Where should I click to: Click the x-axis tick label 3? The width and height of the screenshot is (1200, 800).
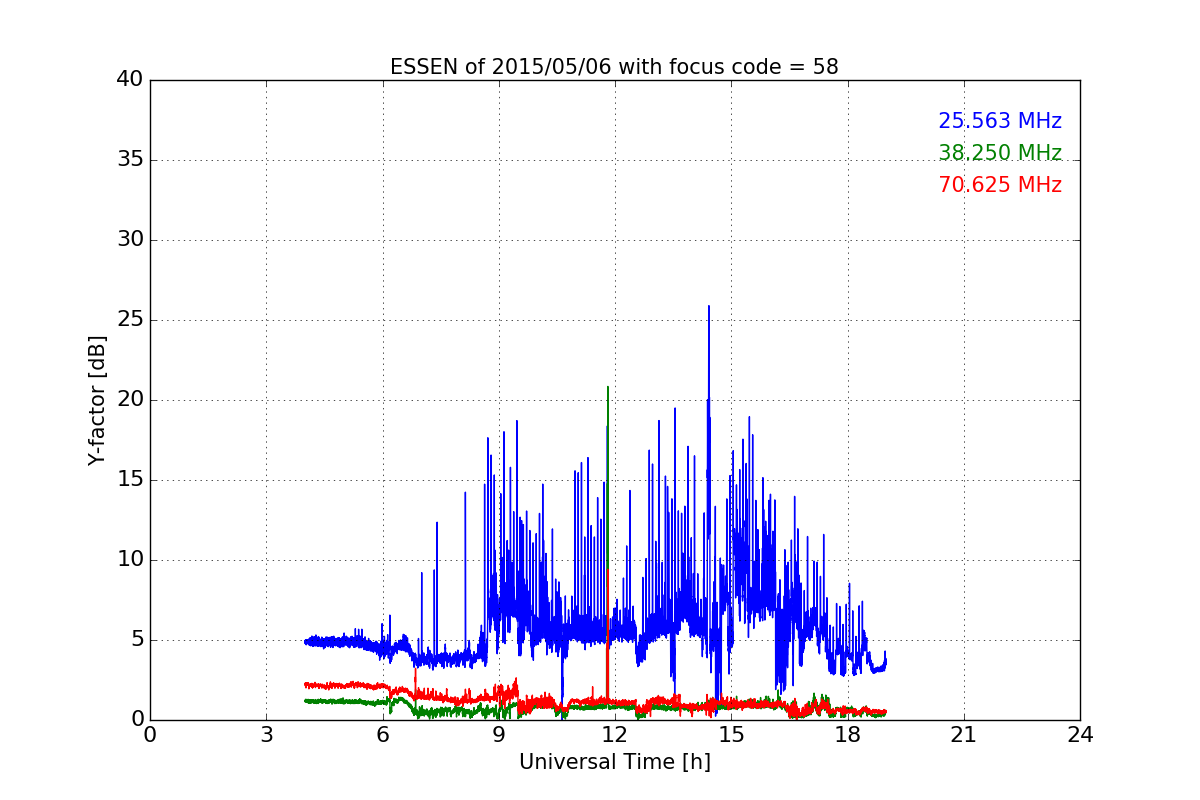pos(266,735)
